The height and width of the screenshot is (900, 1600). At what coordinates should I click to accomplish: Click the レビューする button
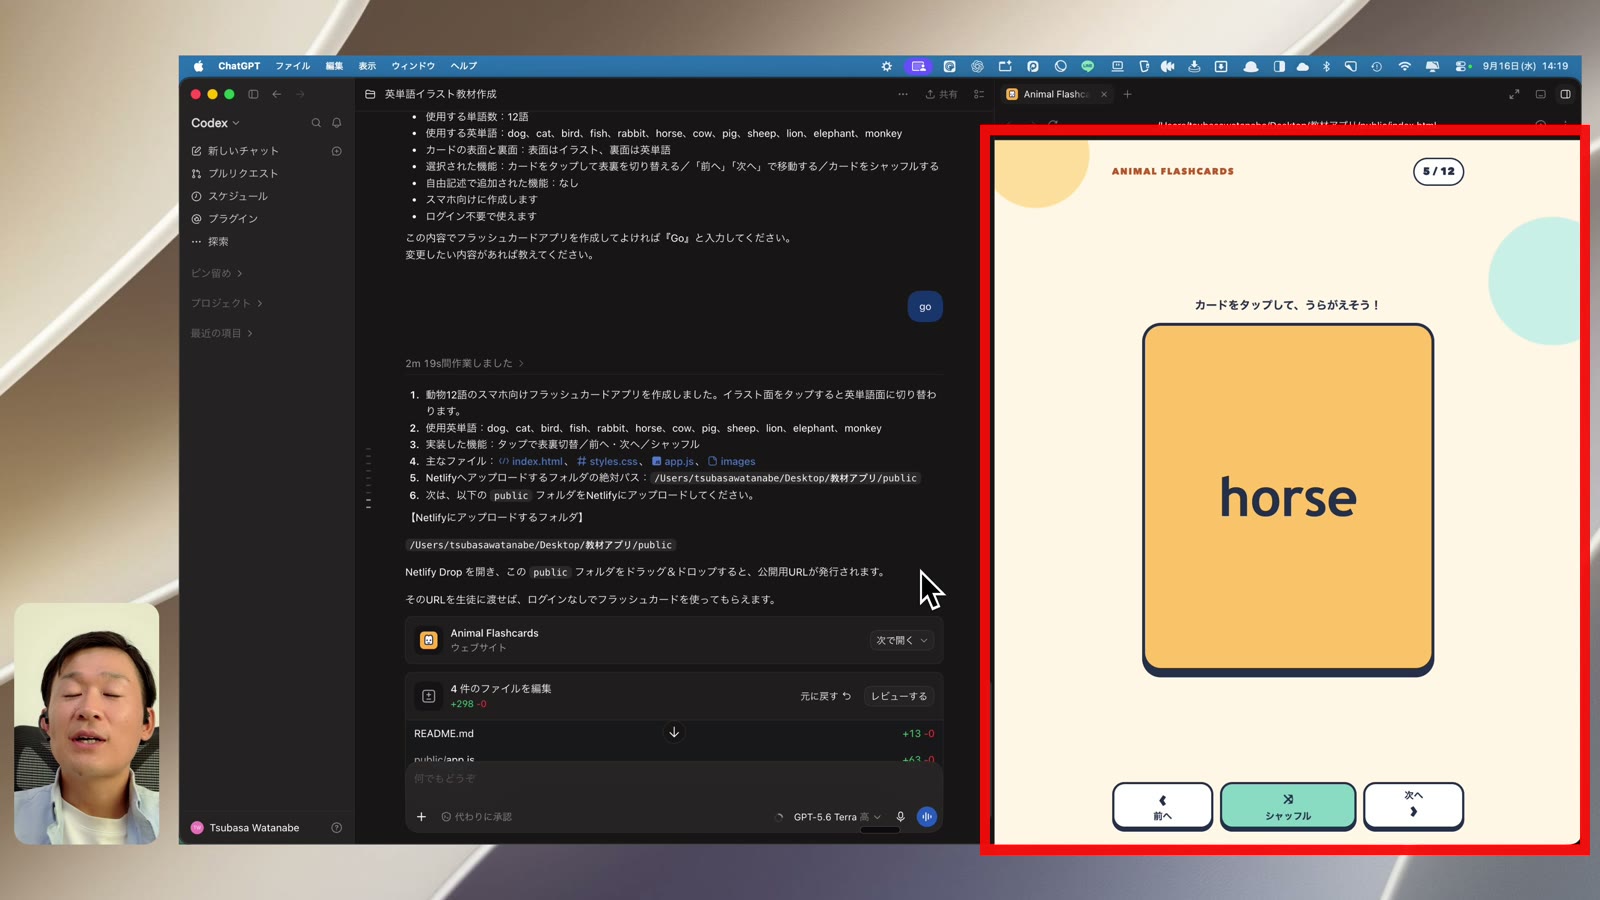(x=899, y=696)
